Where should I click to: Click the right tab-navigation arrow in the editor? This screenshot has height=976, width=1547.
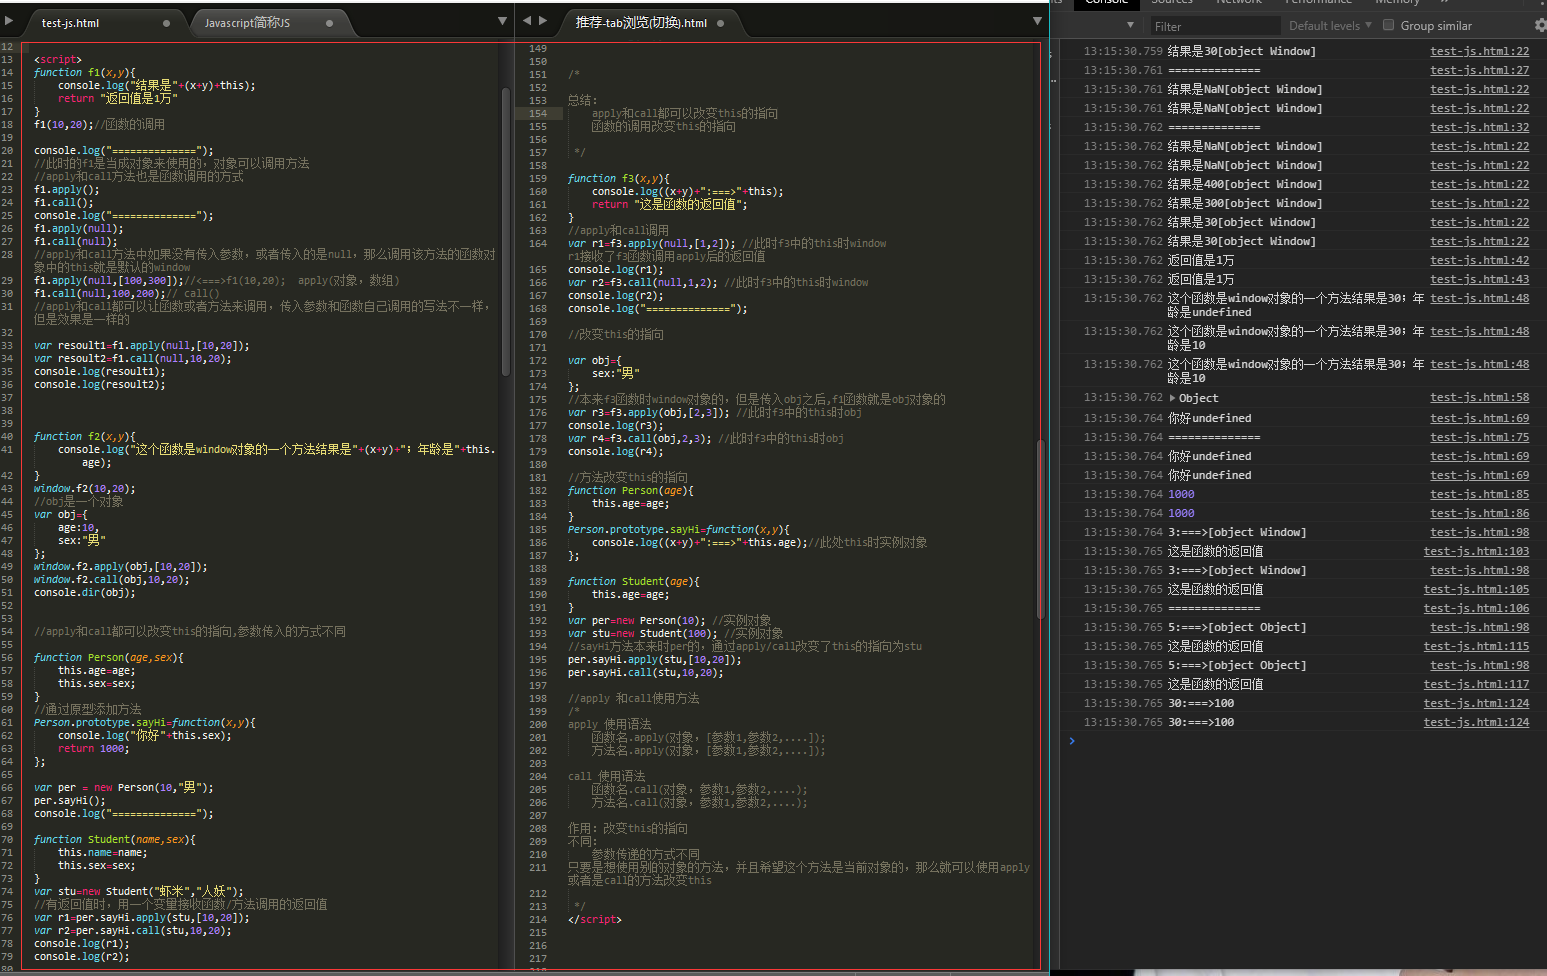pos(543,20)
